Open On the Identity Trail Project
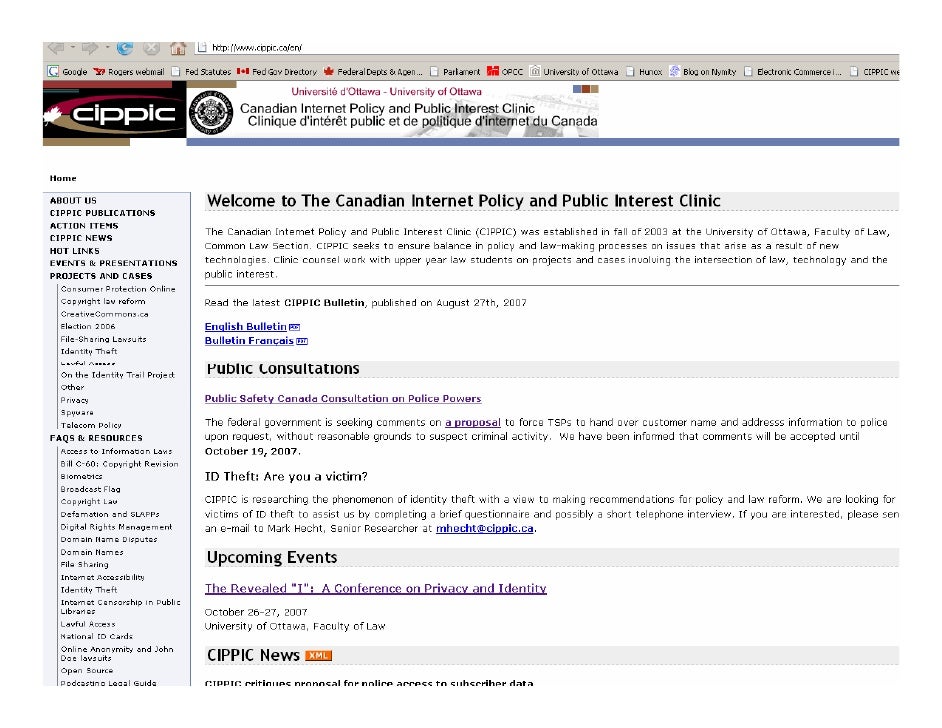This screenshot has height=728, width=942. click(117, 375)
